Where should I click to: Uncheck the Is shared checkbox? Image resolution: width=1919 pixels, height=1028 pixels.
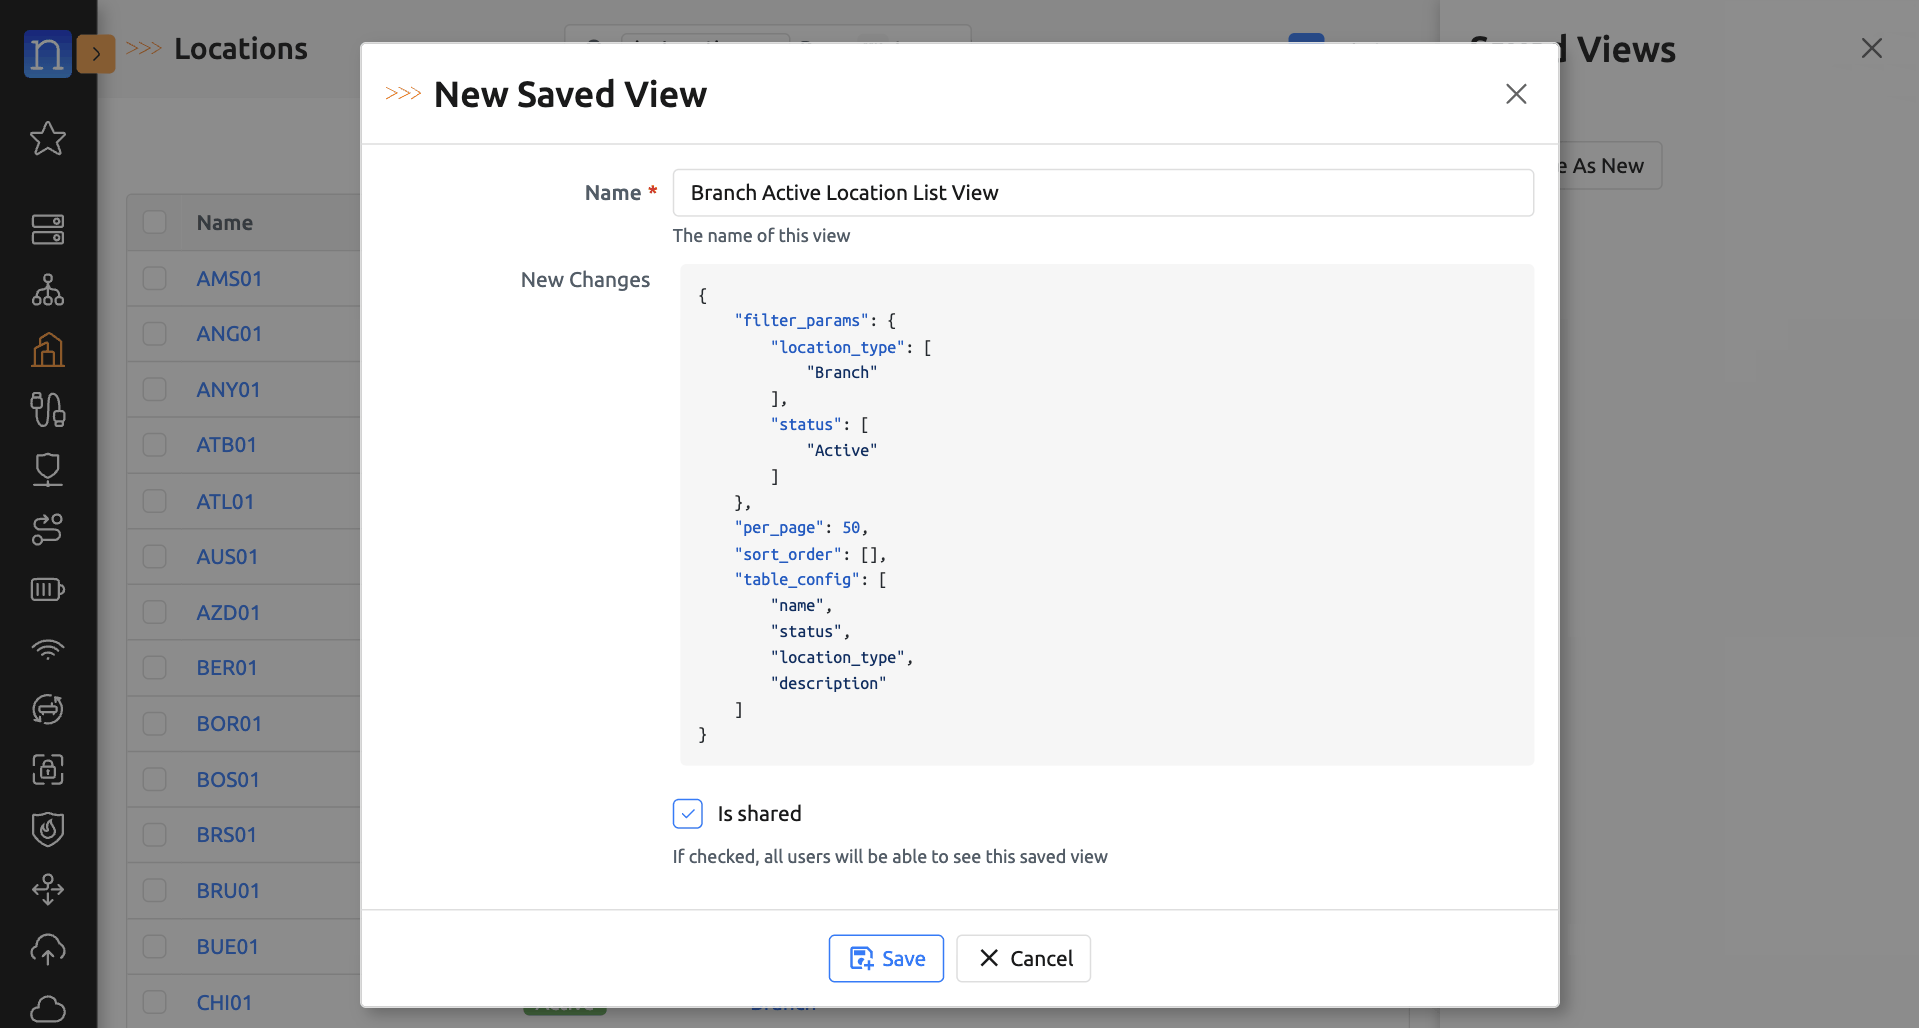pyautogui.click(x=688, y=814)
